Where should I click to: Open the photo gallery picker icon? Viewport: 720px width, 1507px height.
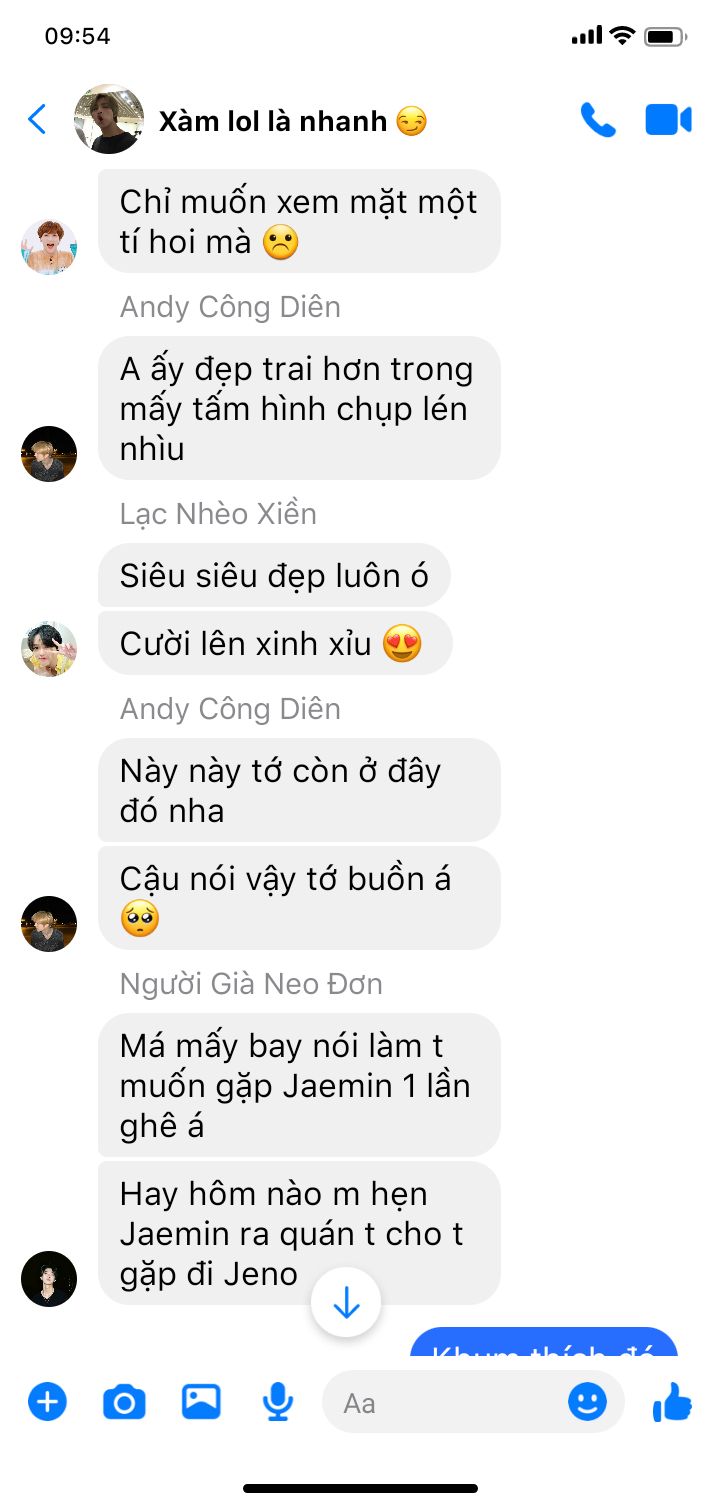(x=201, y=1401)
